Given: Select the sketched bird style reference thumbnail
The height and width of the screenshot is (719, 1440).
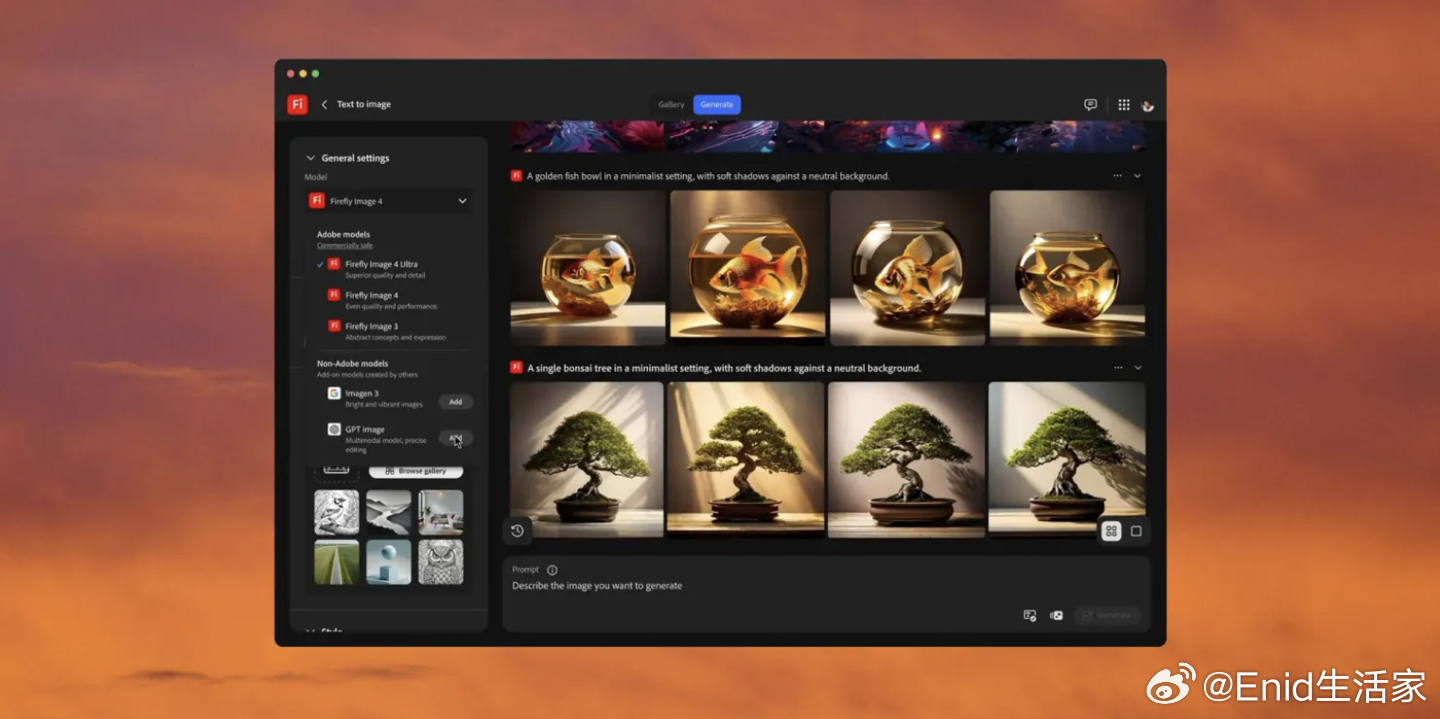Looking at the screenshot, I should point(337,512).
